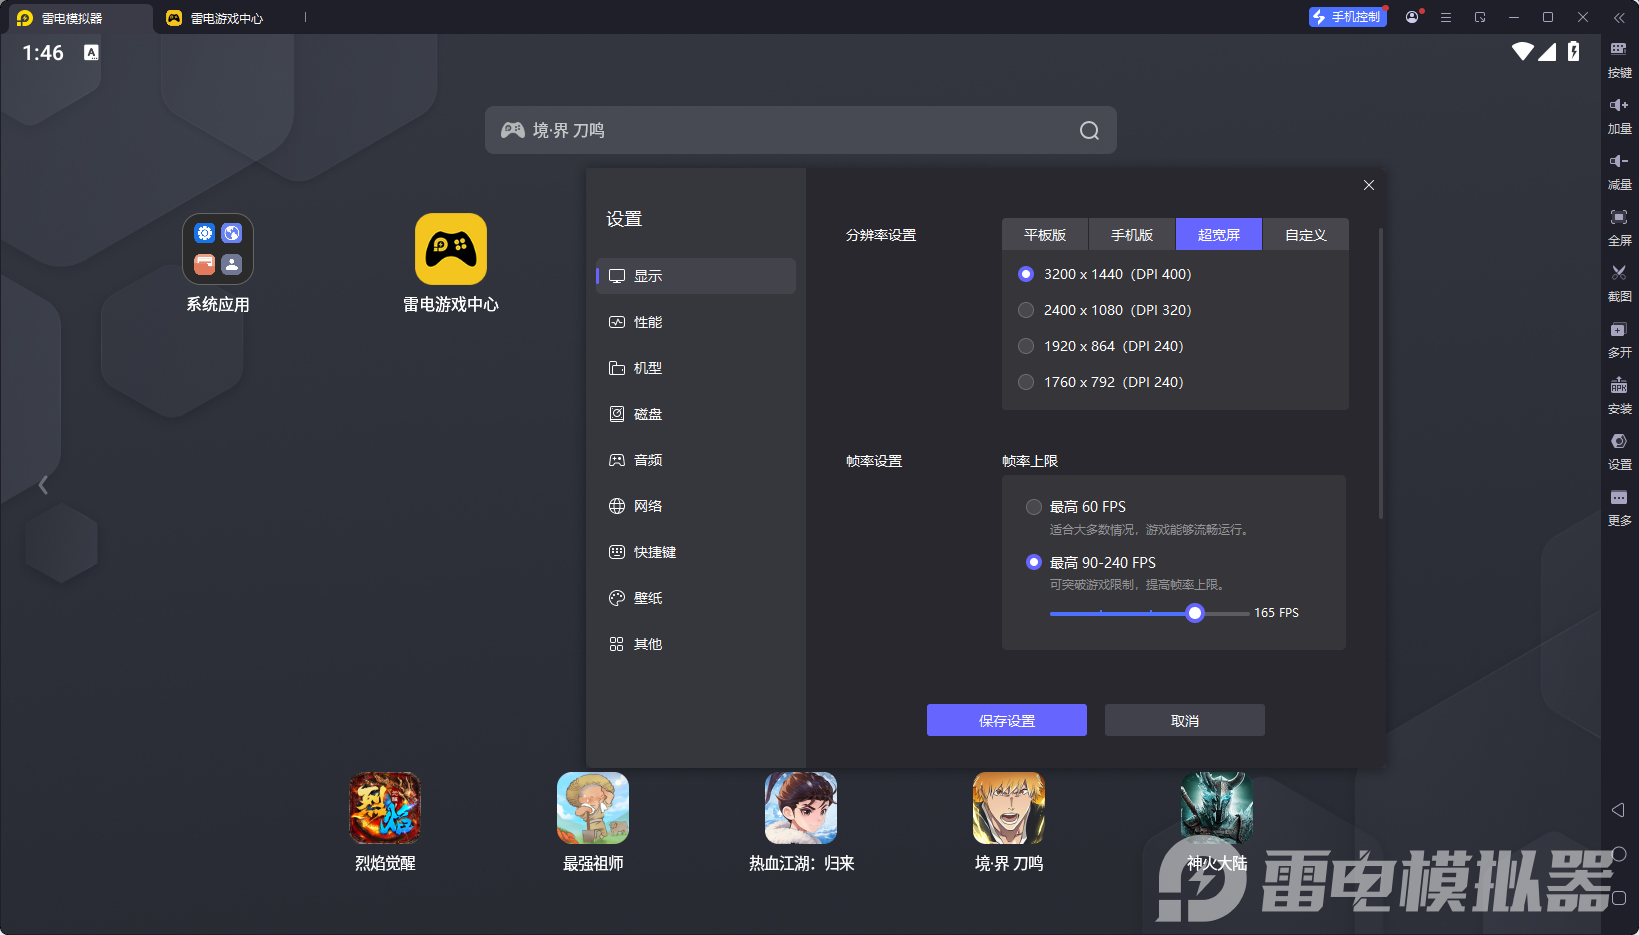Open the 快捷键 settings section
1639x935 pixels.
click(x=696, y=552)
